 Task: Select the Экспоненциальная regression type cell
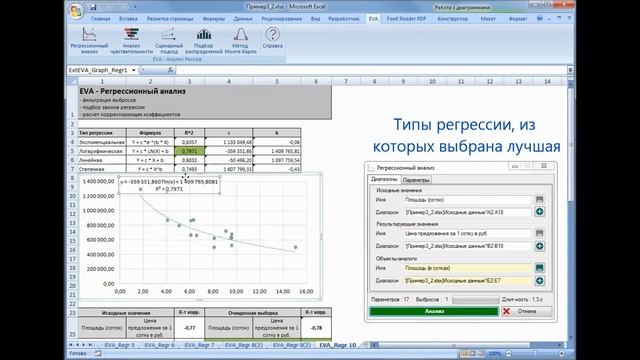click(x=102, y=142)
